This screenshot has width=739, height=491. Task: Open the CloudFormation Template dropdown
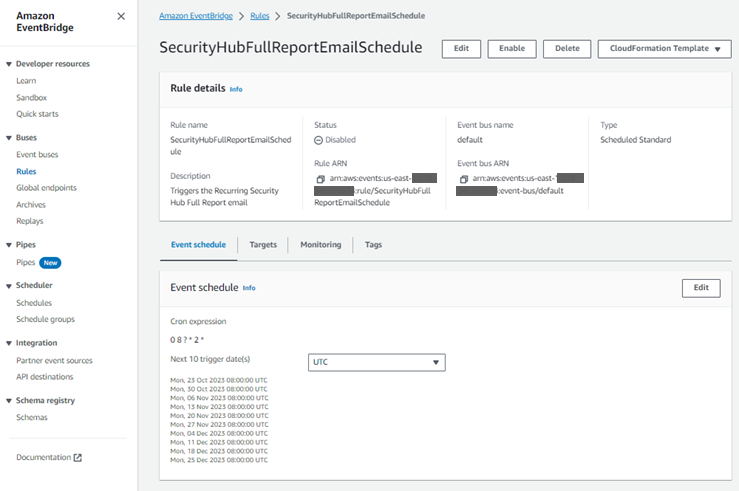coord(665,49)
